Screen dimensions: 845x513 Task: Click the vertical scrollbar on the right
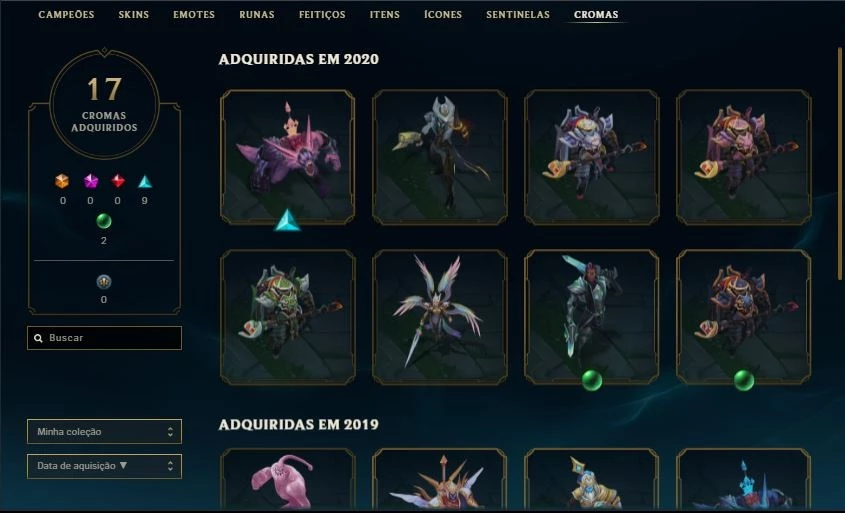click(840, 163)
